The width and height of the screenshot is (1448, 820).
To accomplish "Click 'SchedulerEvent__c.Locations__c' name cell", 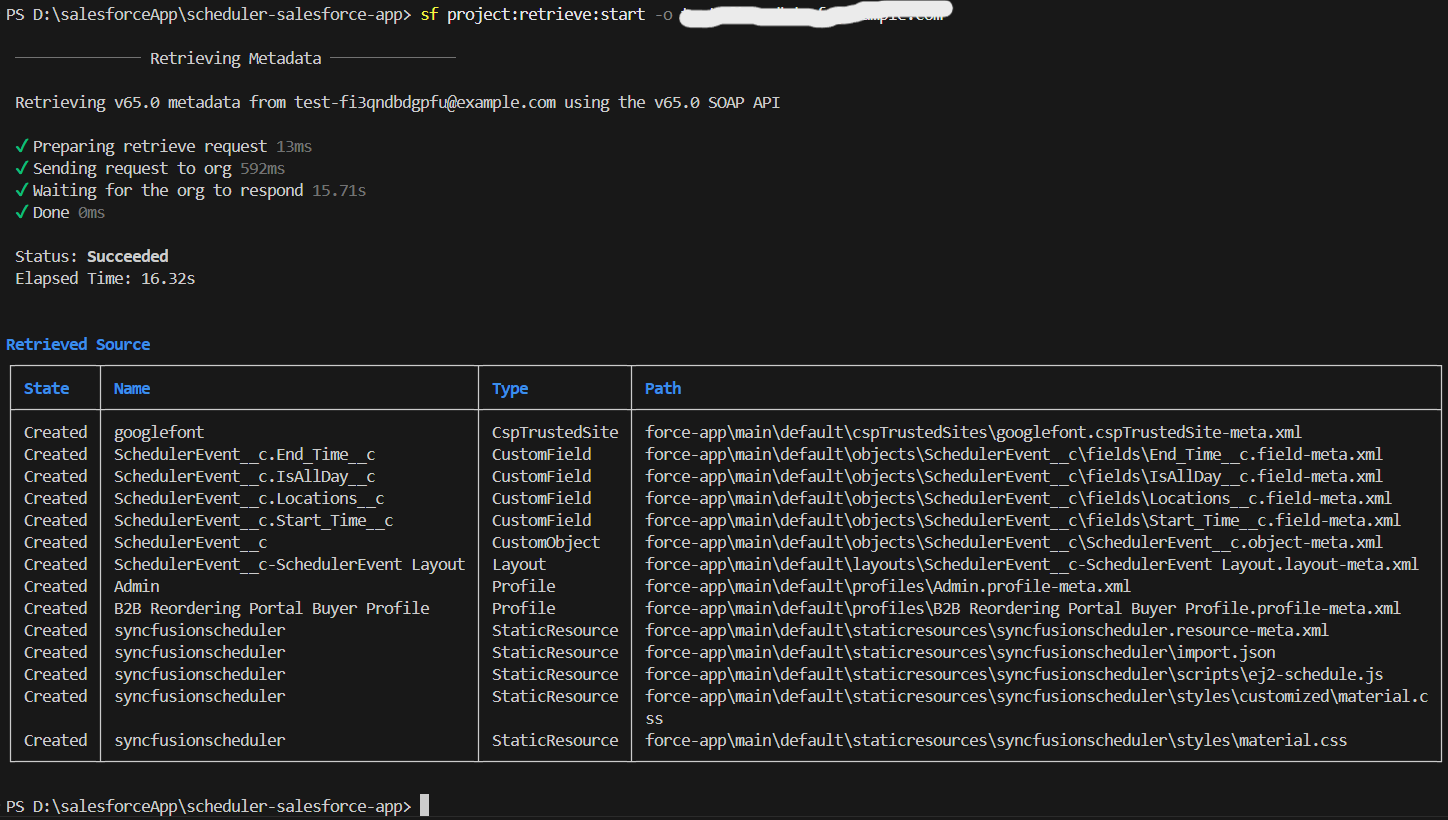I will pos(249,498).
